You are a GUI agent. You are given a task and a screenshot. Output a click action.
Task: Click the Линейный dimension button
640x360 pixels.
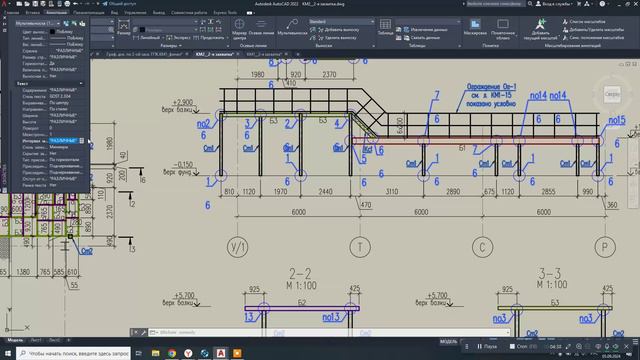[x=146, y=38]
